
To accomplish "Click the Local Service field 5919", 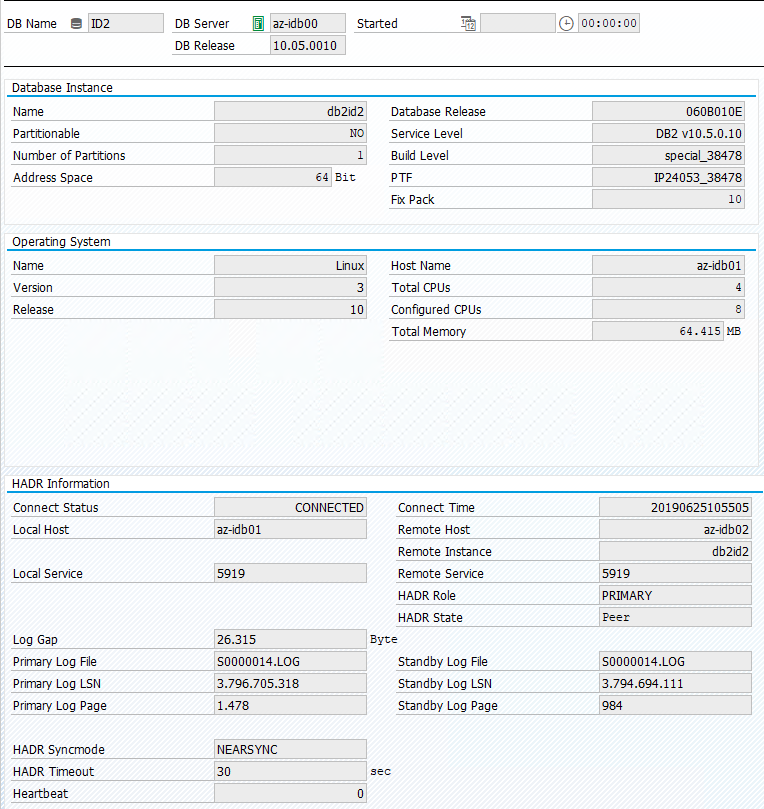I will [x=290, y=574].
